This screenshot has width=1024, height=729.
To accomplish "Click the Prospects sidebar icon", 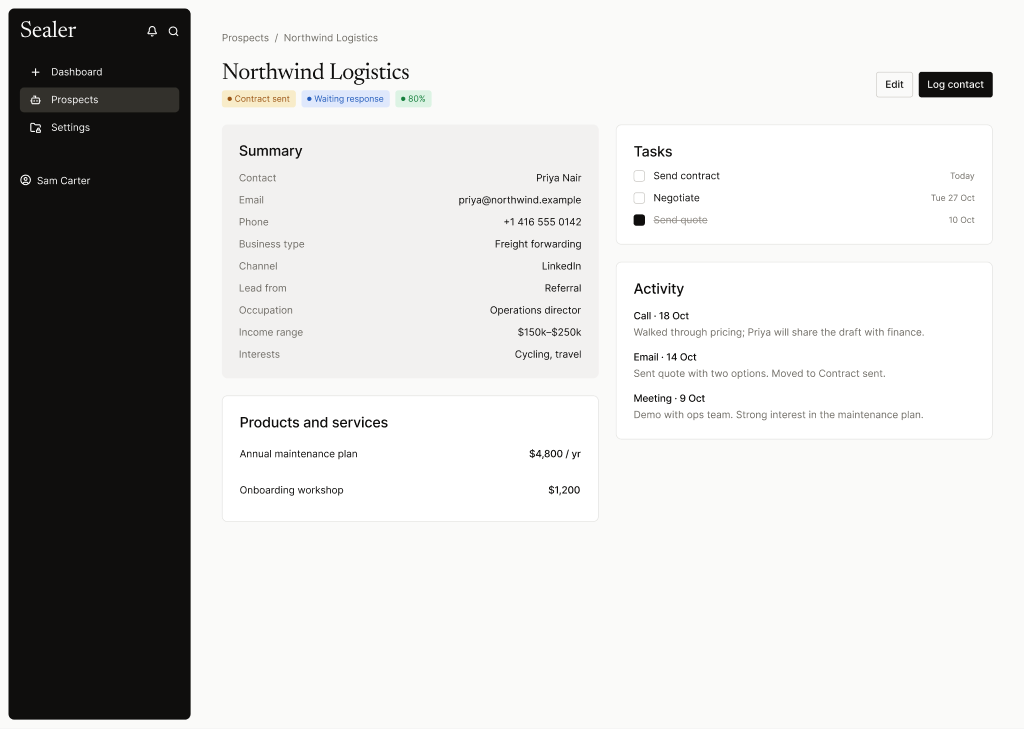I will [x=36, y=100].
